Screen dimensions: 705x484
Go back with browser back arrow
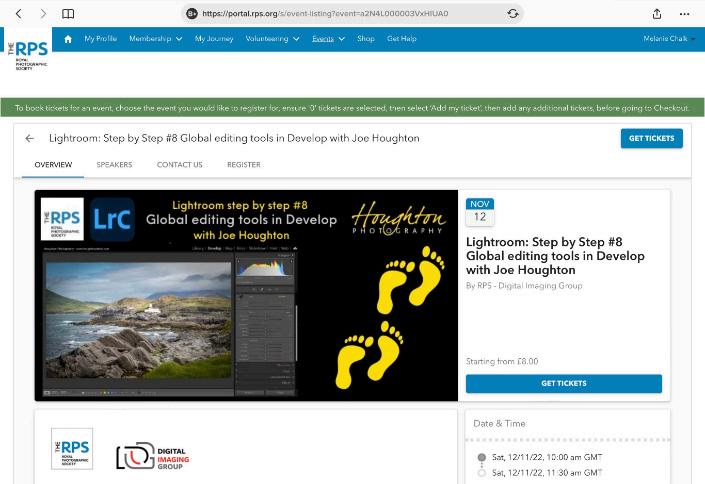(x=18, y=13)
